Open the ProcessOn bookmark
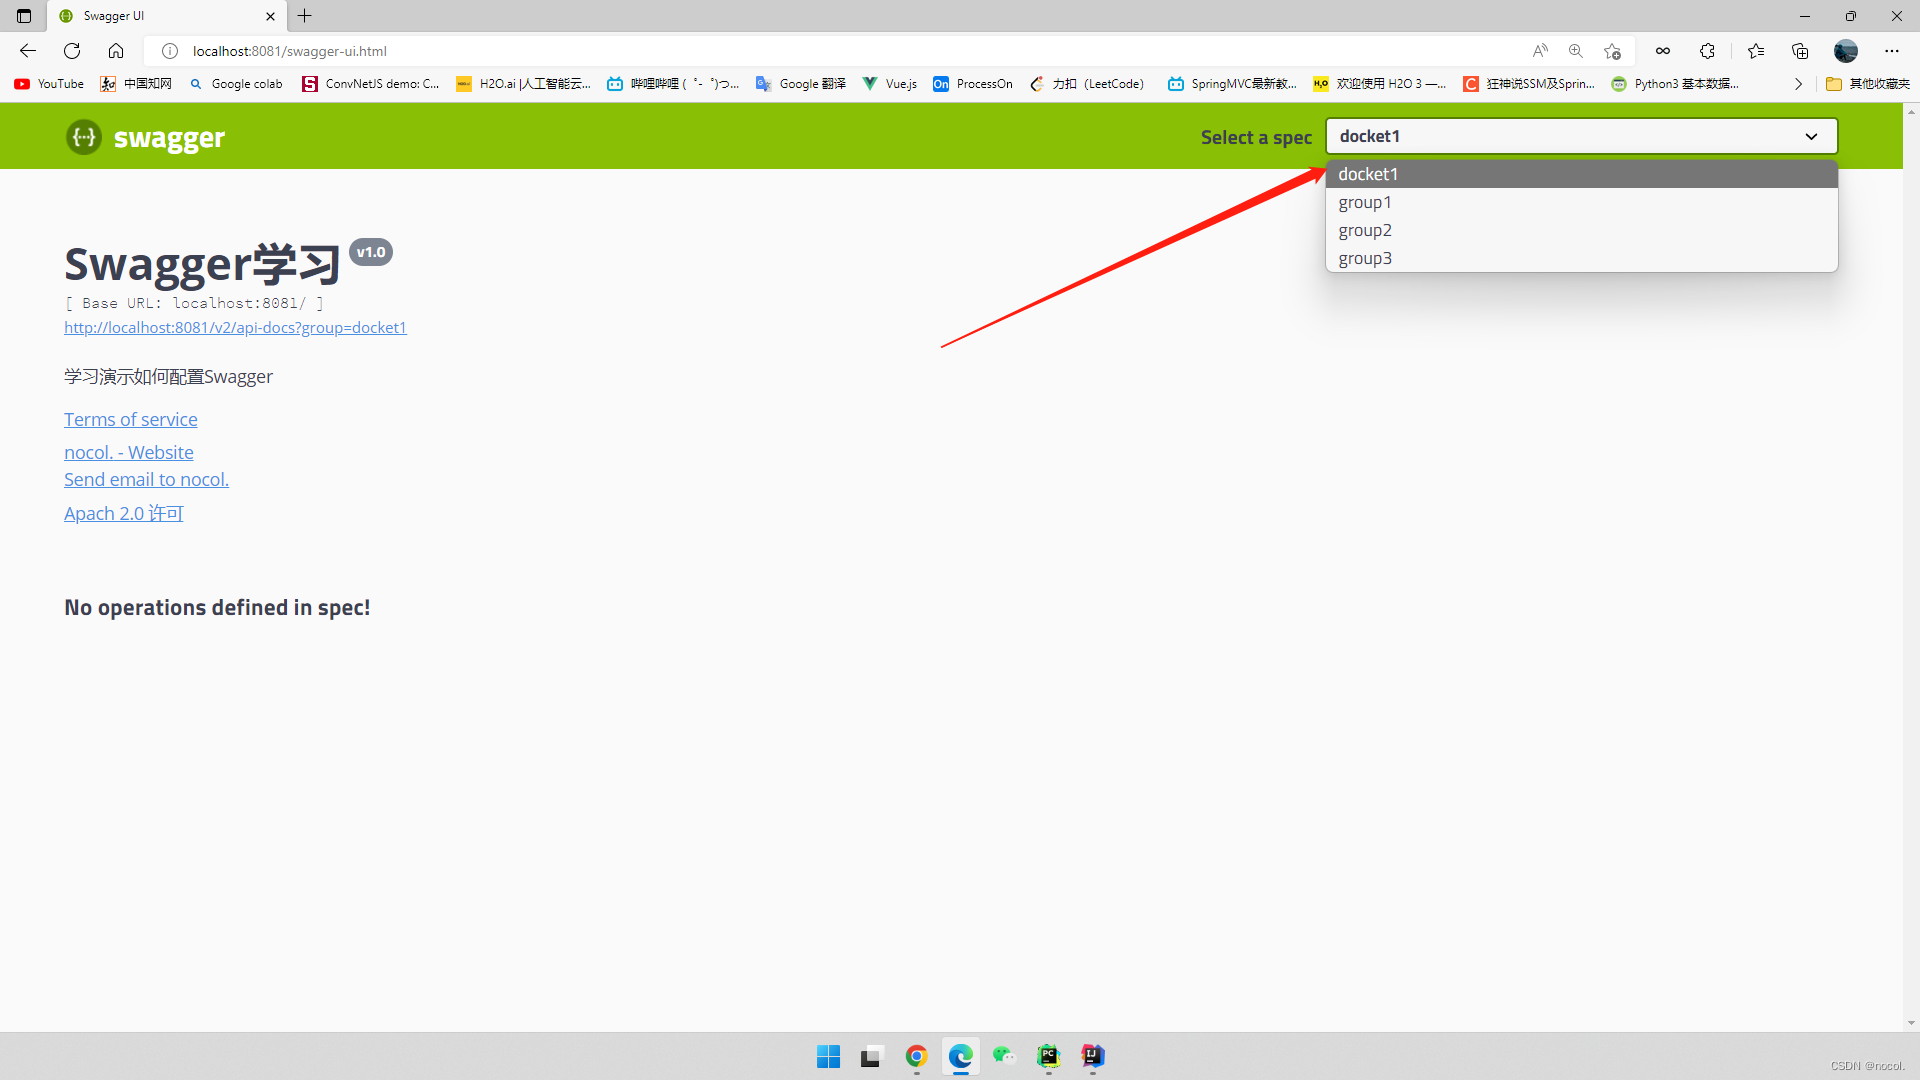The width and height of the screenshot is (1920, 1080). pyautogui.click(x=973, y=84)
